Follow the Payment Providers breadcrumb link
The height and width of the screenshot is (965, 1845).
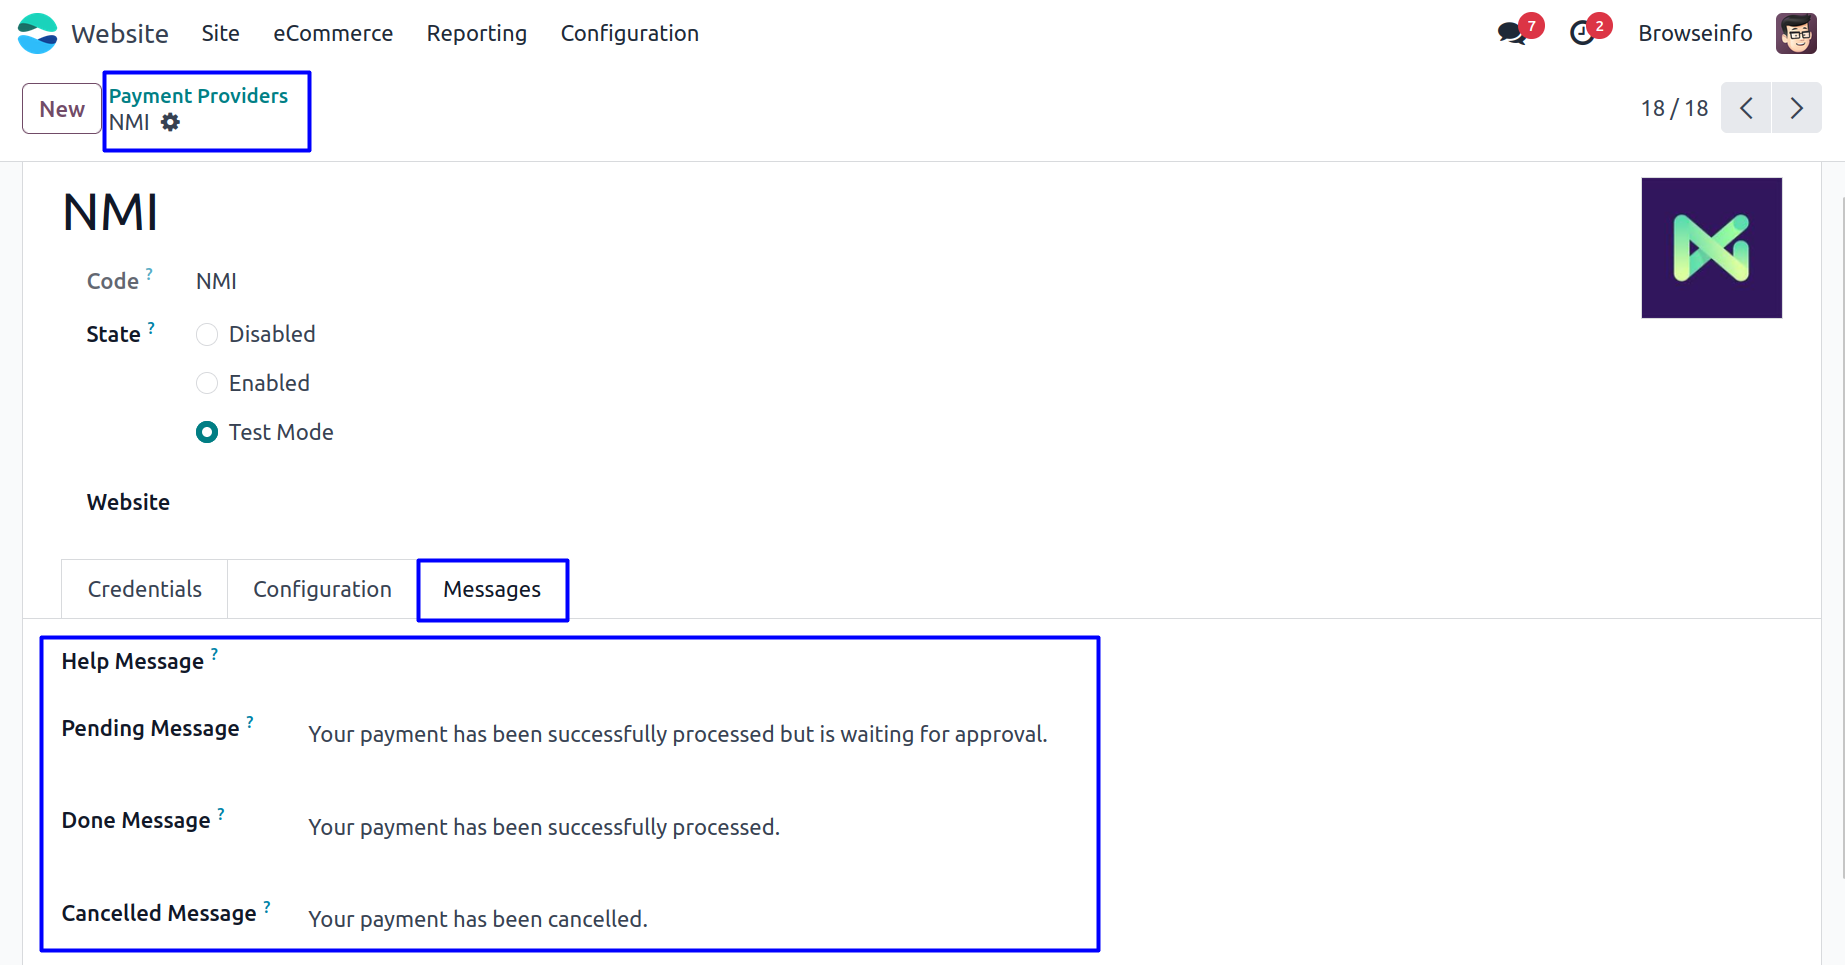[198, 96]
